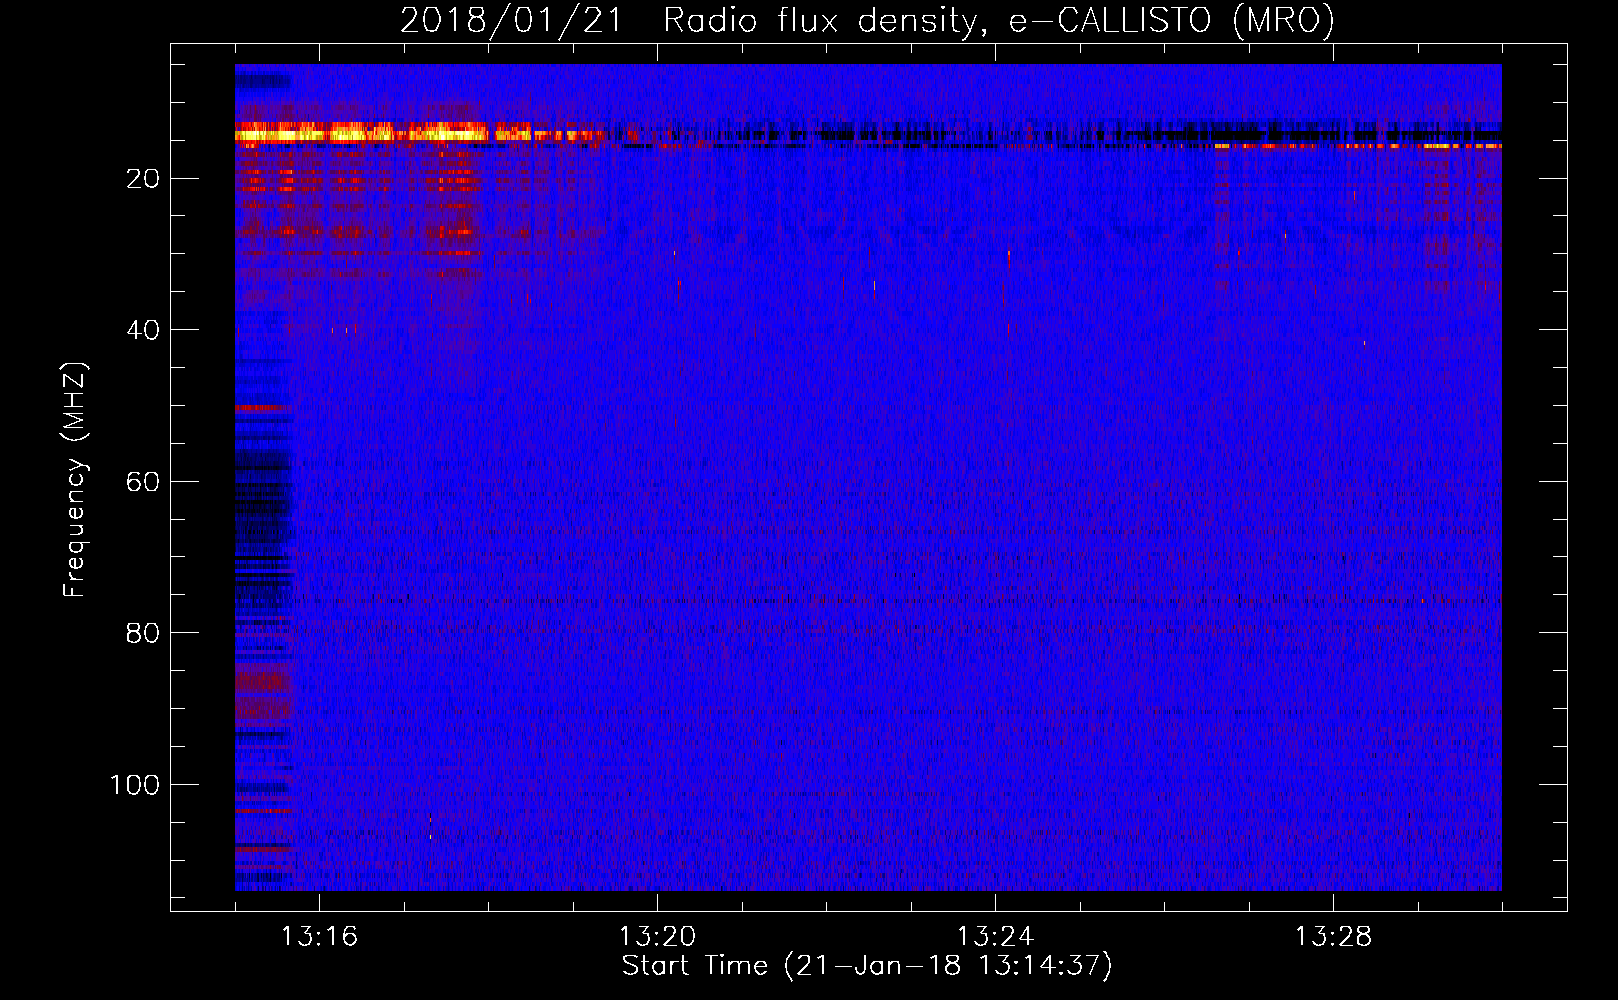This screenshot has width=1618, height=1000.
Task: Click the '40' frequency tick label
Action: click(143, 330)
